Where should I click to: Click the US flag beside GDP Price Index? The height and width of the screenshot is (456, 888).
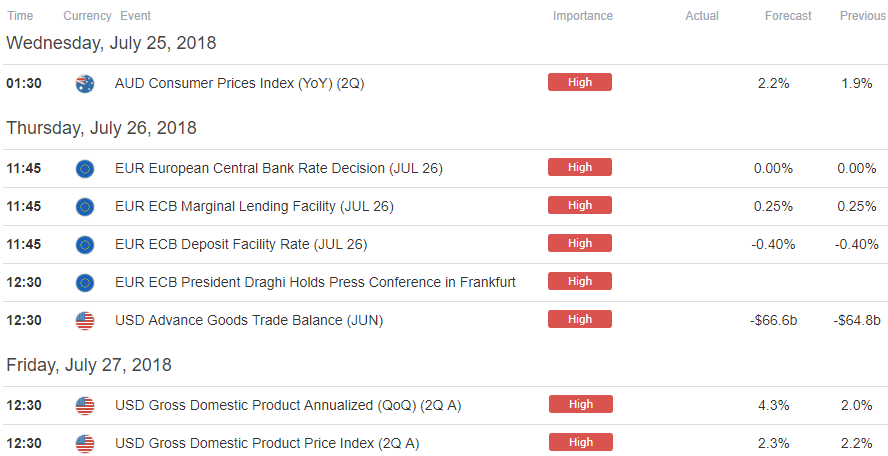pos(85,444)
